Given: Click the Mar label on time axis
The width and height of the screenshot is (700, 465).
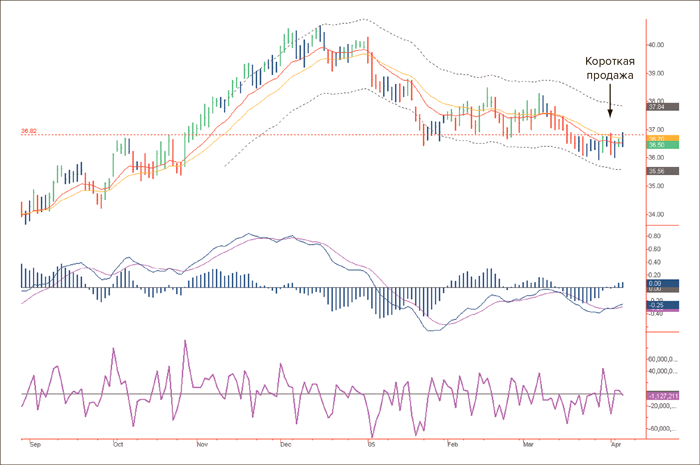Looking at the screenshot, I should tap(528, 442).
